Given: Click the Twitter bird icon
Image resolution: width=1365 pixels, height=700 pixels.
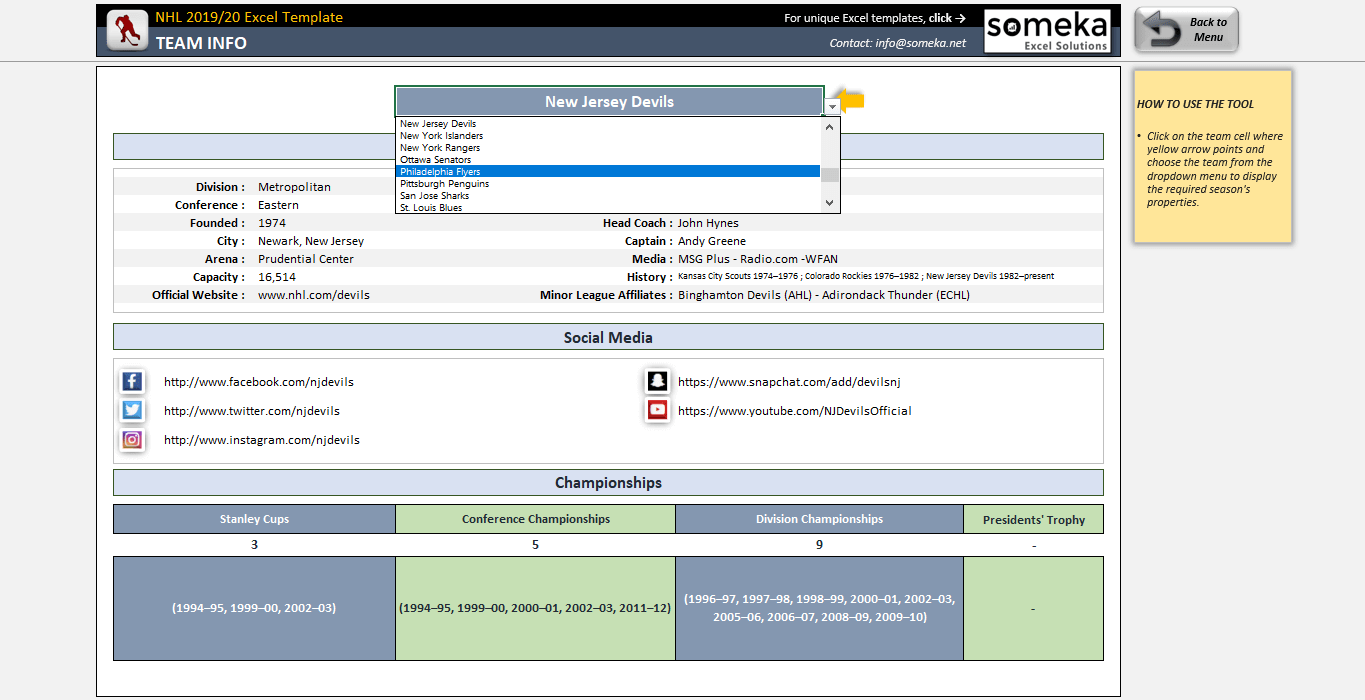Looking at the screenshot, I should click(x=132, y=411).
